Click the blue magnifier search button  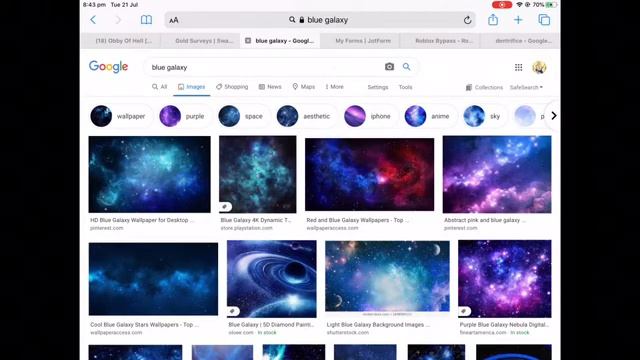click(407, 67)
